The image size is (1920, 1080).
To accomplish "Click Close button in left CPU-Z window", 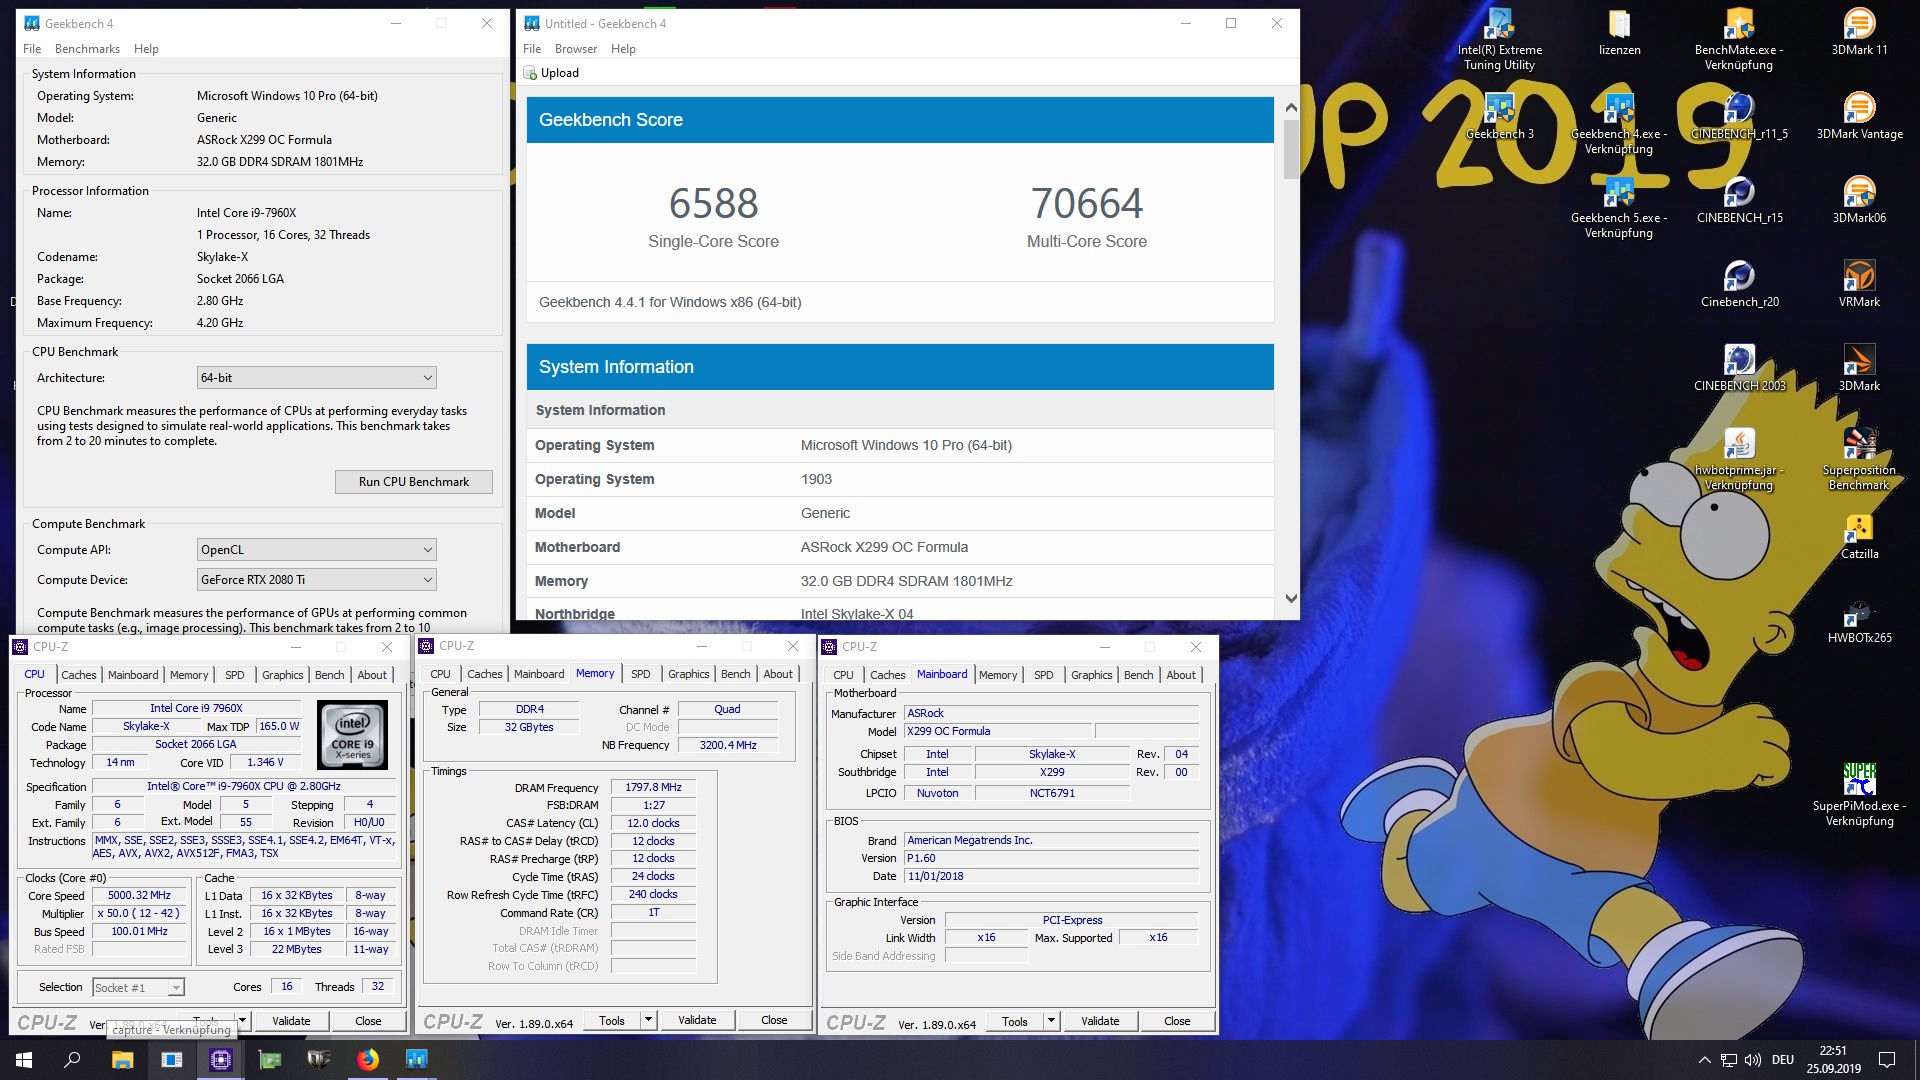I will pyautogui.click(x=368, y=1021).
